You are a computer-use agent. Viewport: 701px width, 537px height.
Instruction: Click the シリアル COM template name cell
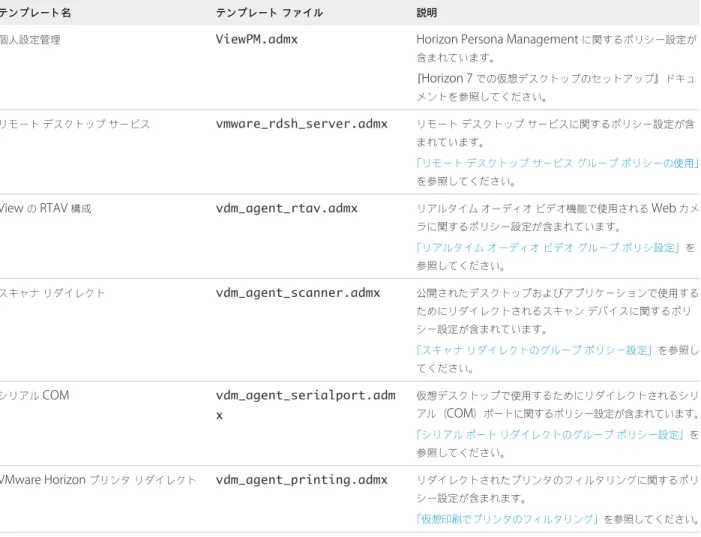click(x=35, y=395)
